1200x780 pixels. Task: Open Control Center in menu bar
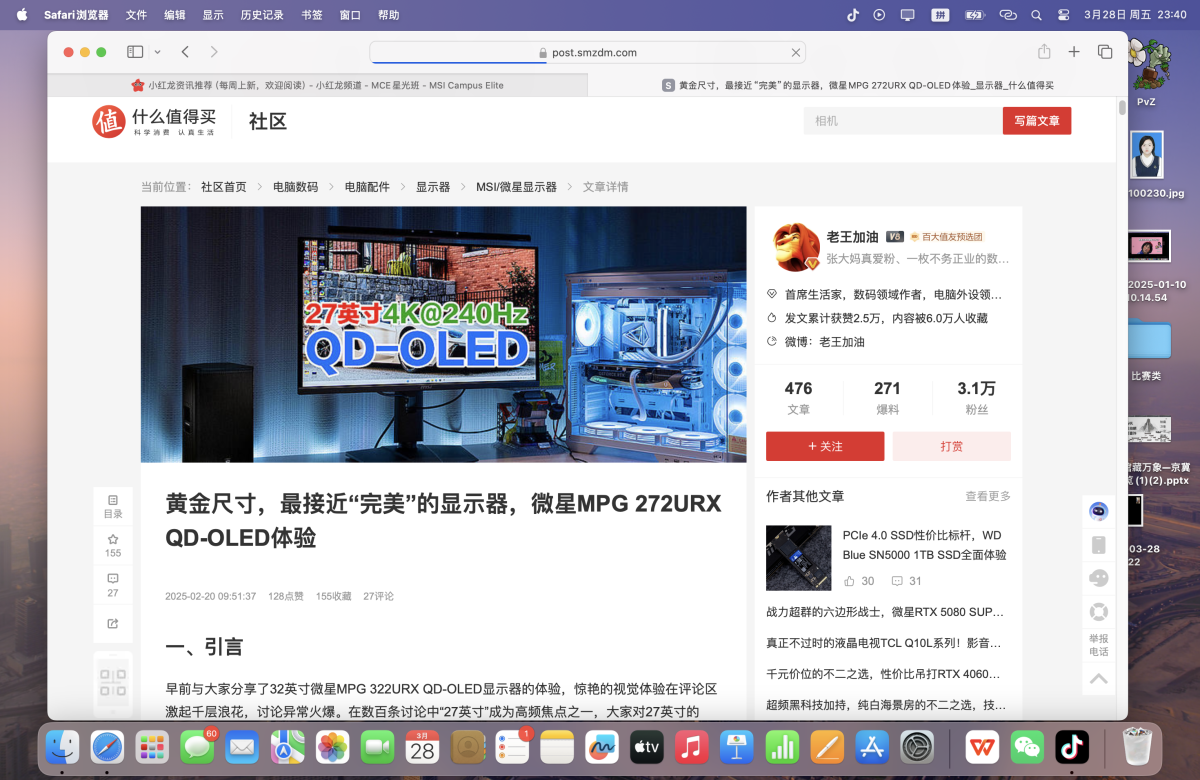point(1063,15)
